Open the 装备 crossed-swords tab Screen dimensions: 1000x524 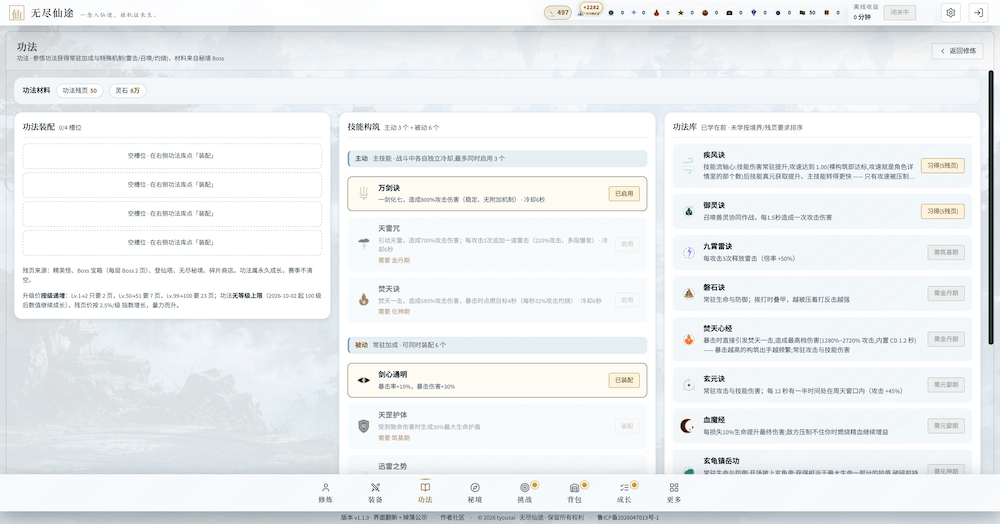[x=375, y=493]
